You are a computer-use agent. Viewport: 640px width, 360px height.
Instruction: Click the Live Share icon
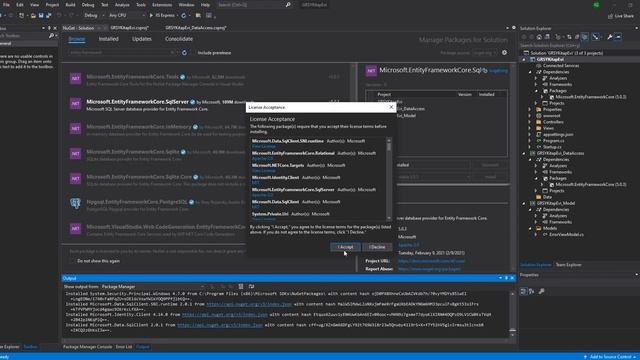(621, 16)
